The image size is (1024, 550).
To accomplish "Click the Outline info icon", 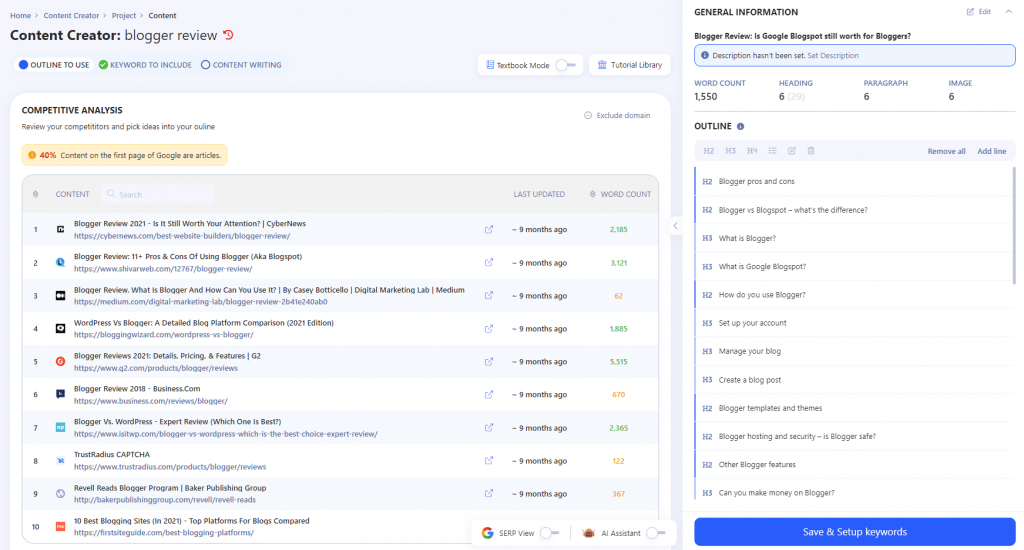I will pos(741,126).
